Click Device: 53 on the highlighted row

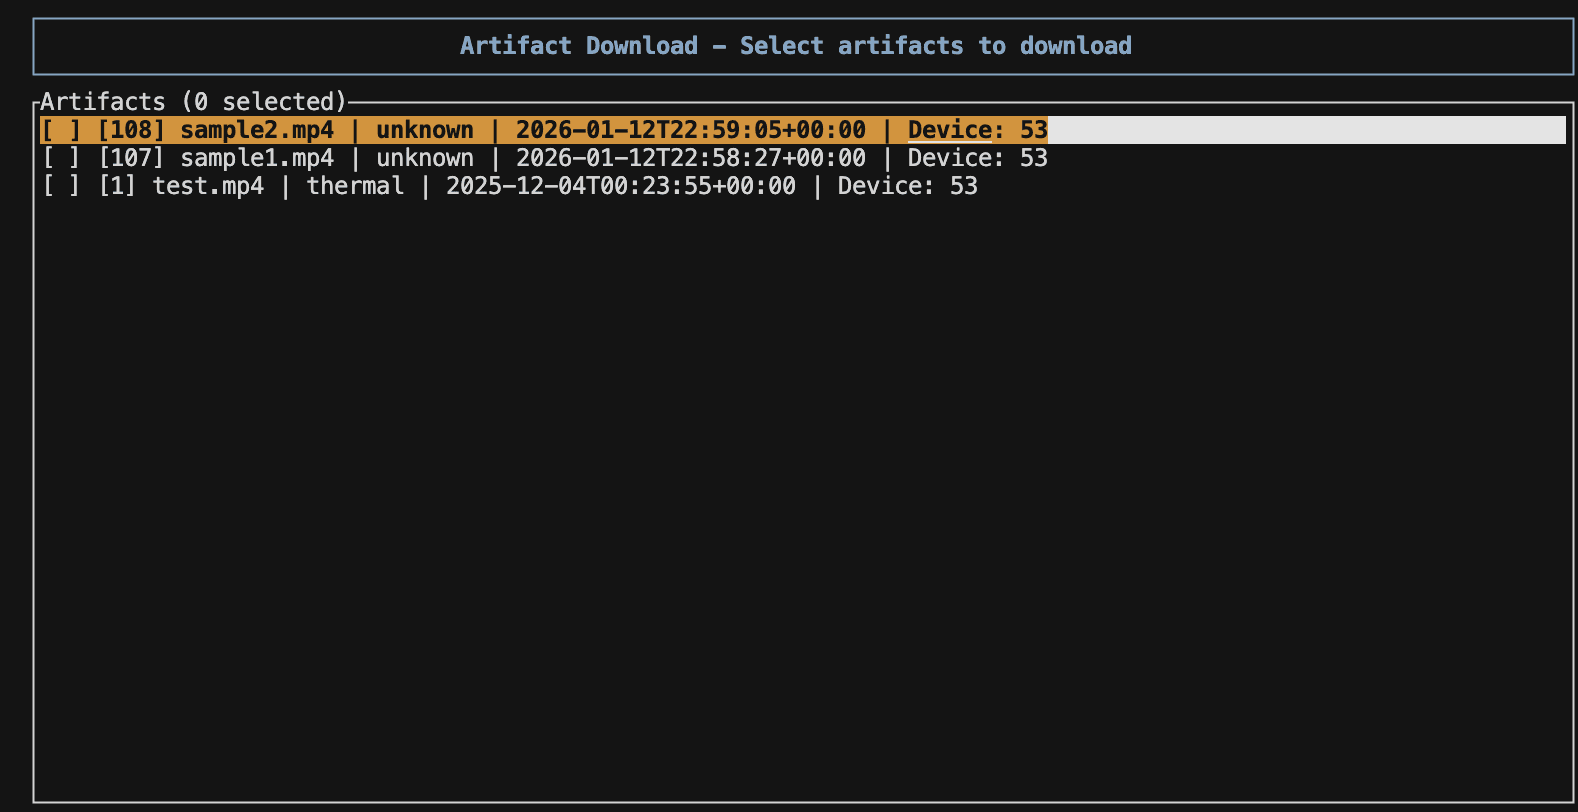pos(977,129)
